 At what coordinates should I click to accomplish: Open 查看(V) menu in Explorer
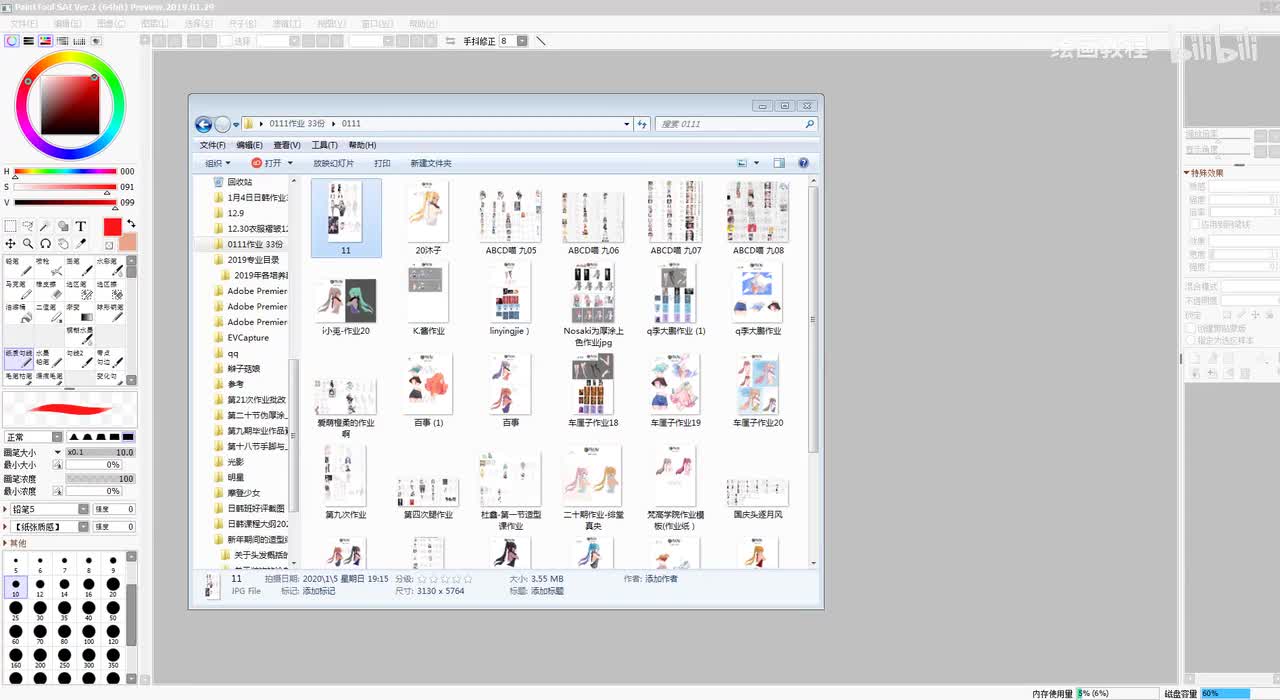click(287, 145)
